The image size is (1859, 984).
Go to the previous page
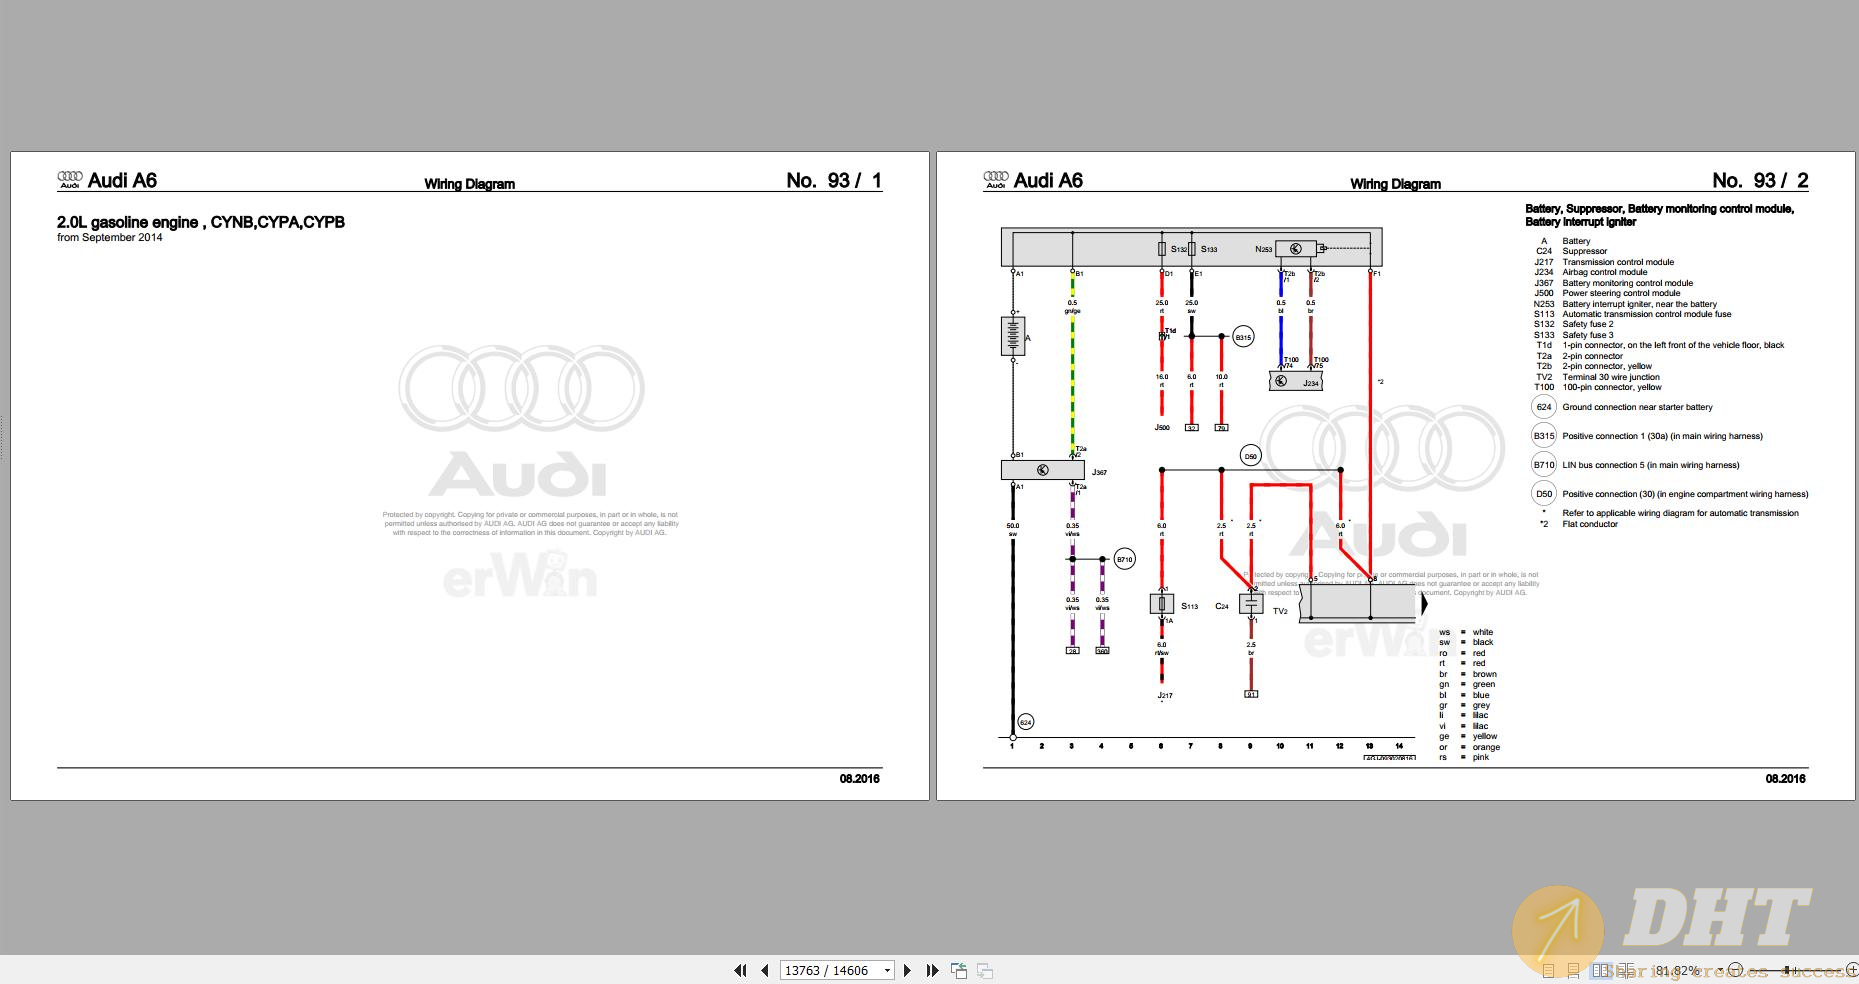tap(765, 970)
